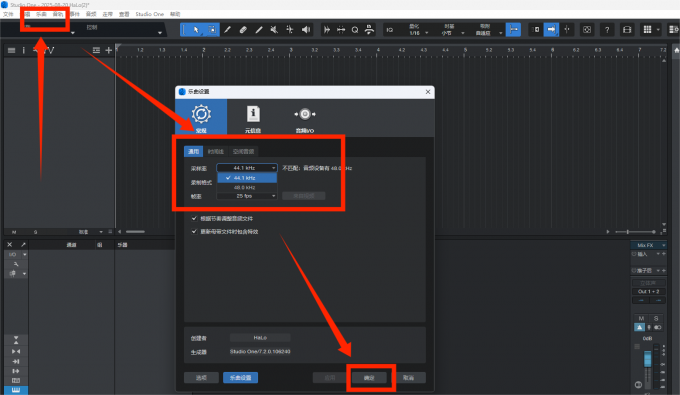680x395 pixels.
Task: Open the snap mode 自适应 dropdown
Action: (487, 30)
